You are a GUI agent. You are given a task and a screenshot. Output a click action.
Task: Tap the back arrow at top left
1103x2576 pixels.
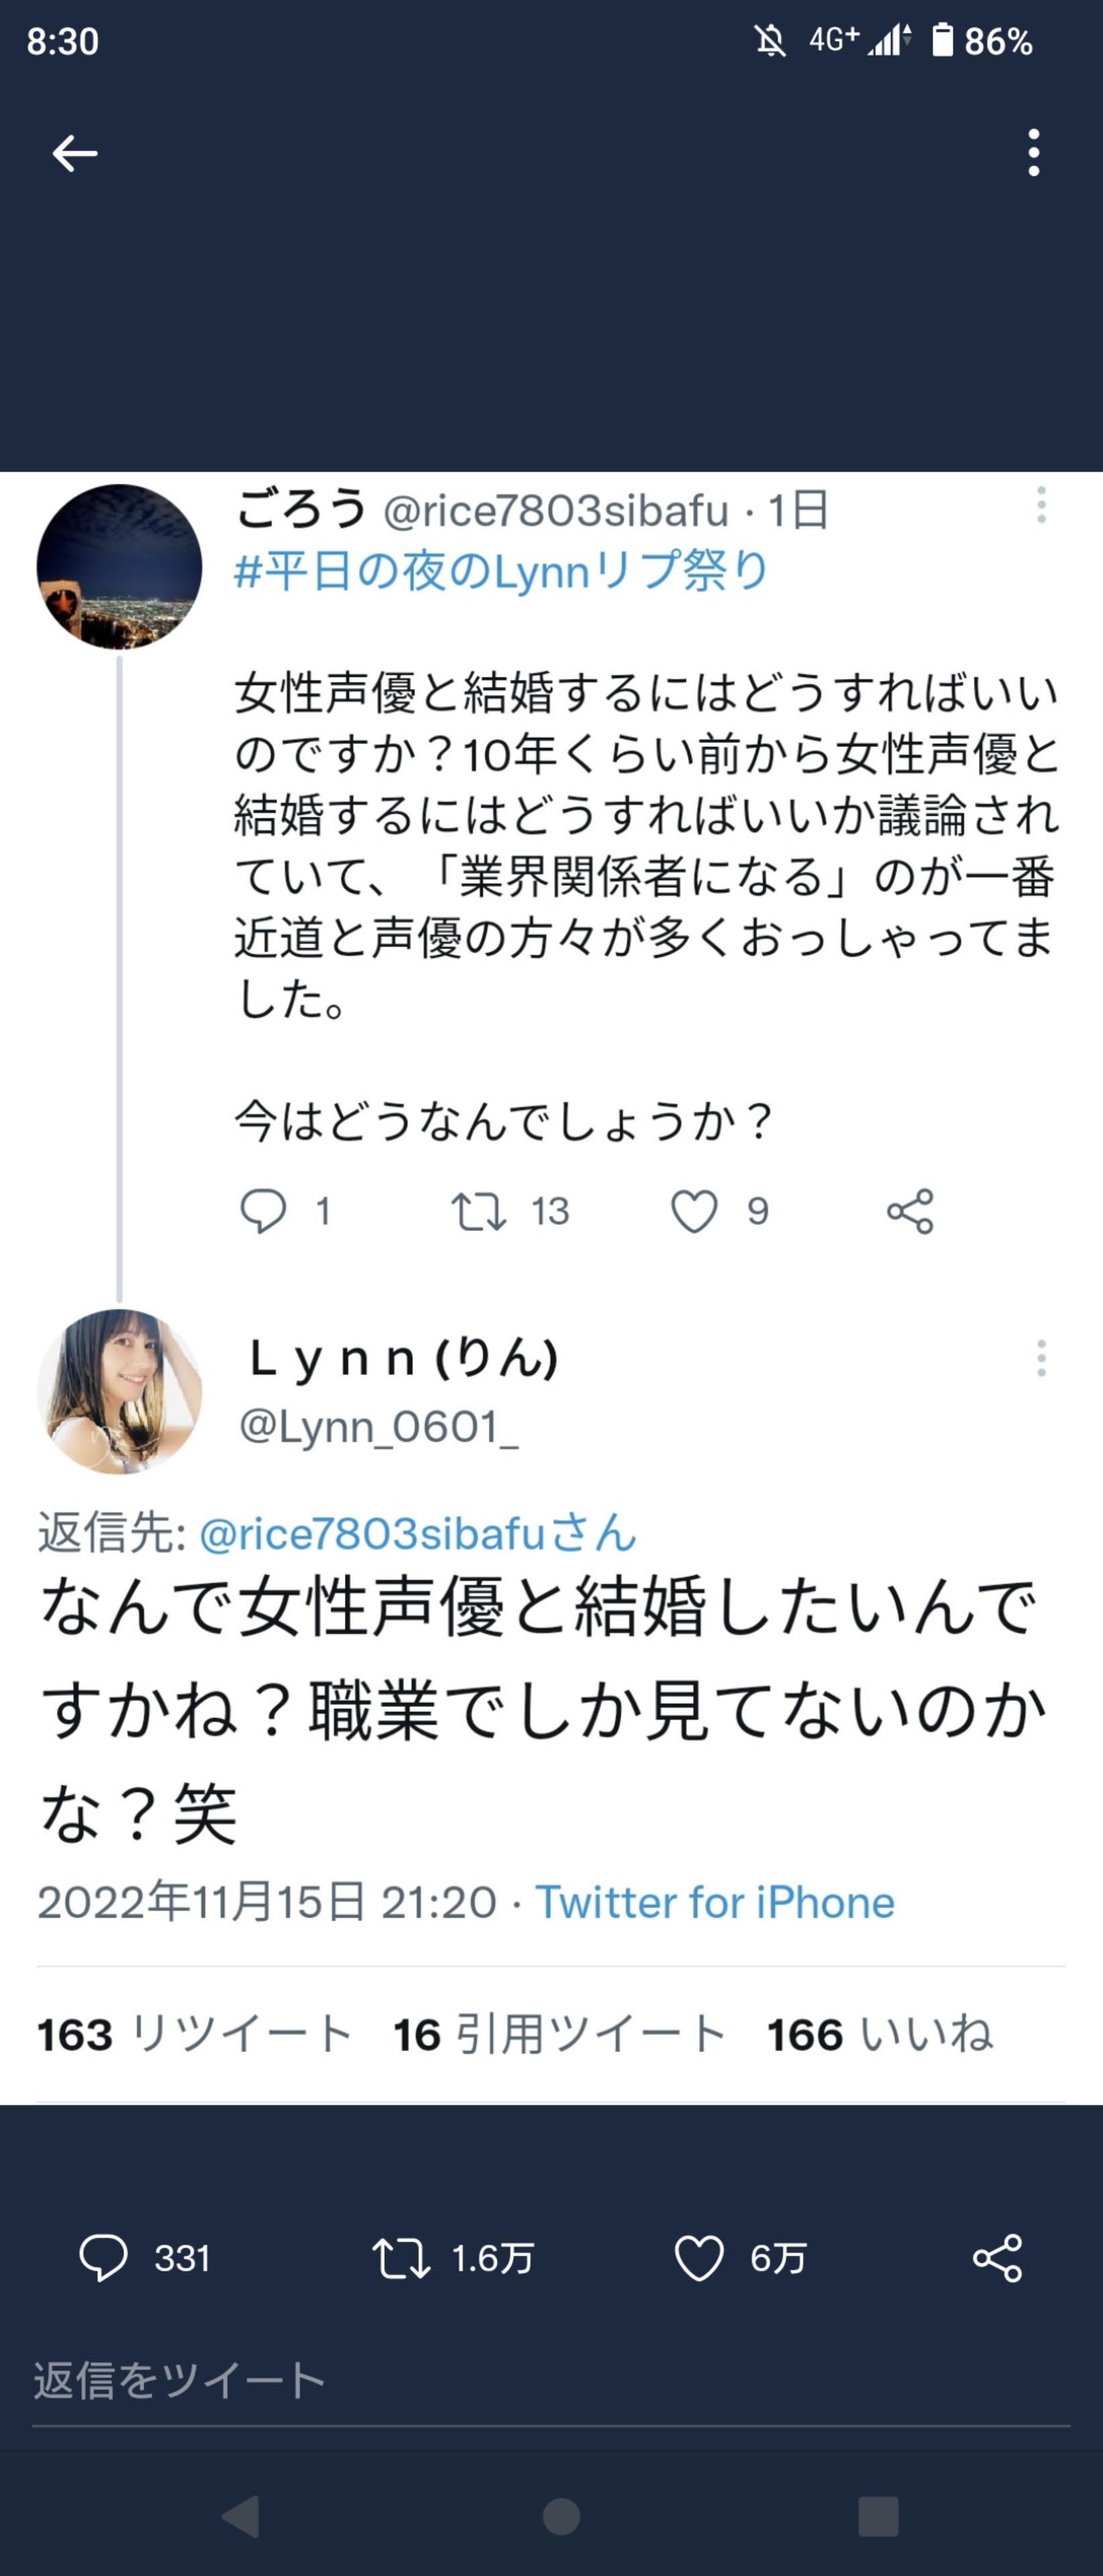point(75,153)
